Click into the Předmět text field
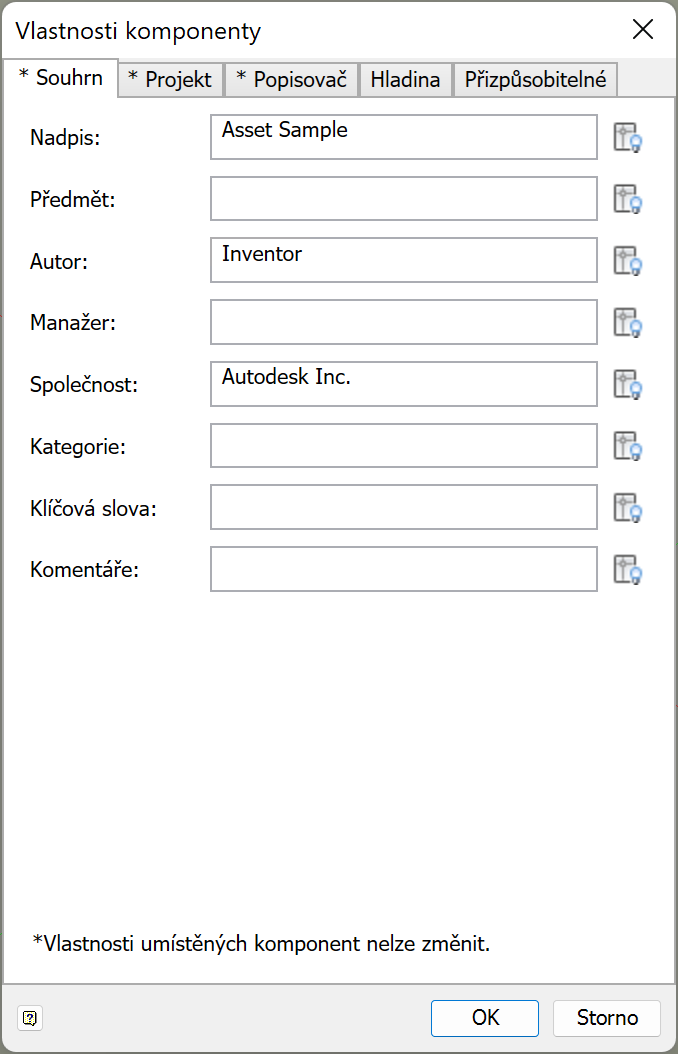Image resolution: width=678 pixels, height=1054 pixels. point(403,199)
